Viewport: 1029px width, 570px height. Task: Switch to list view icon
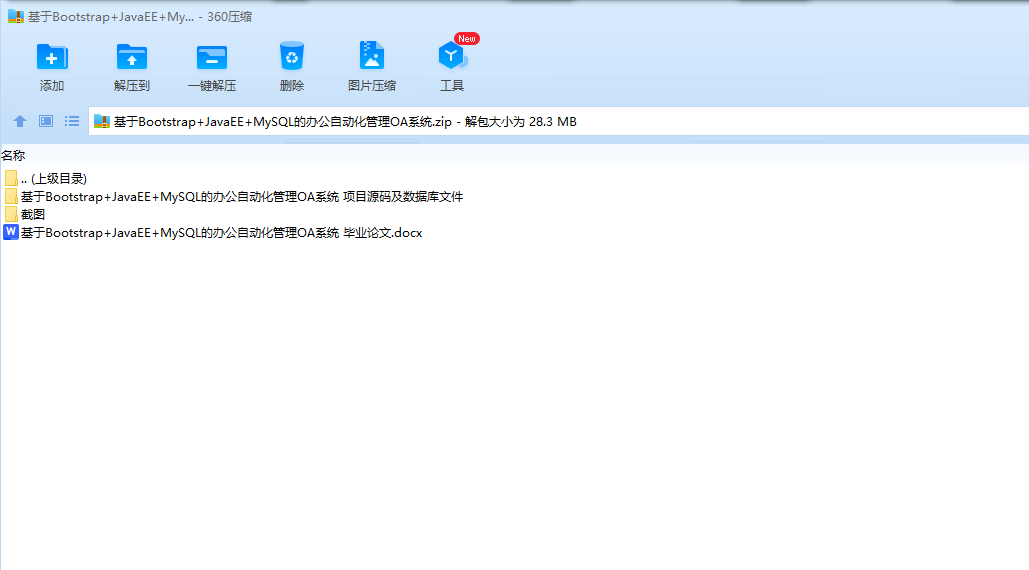72,121
